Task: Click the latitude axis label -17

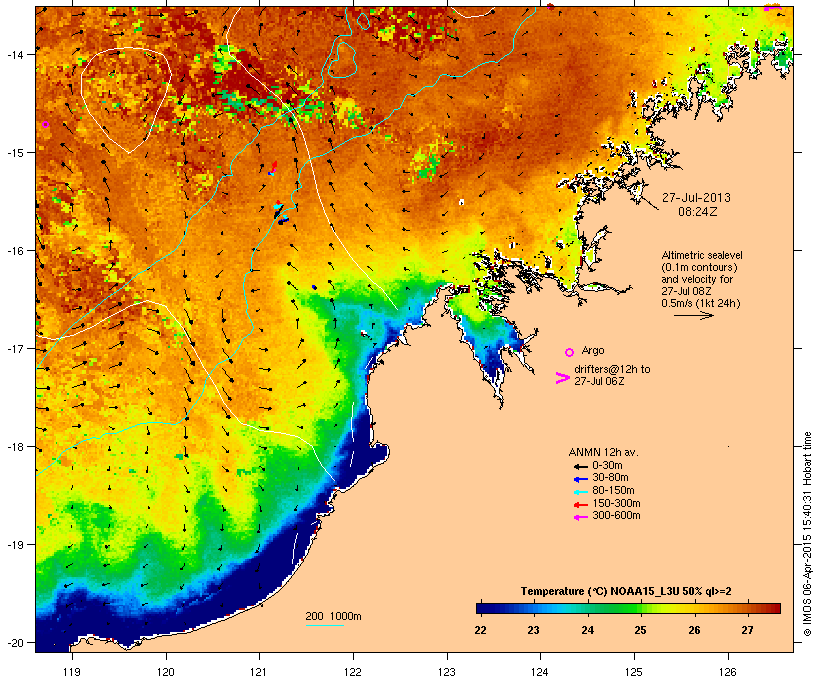Action: pyautogui.click(x=15, y=349)
